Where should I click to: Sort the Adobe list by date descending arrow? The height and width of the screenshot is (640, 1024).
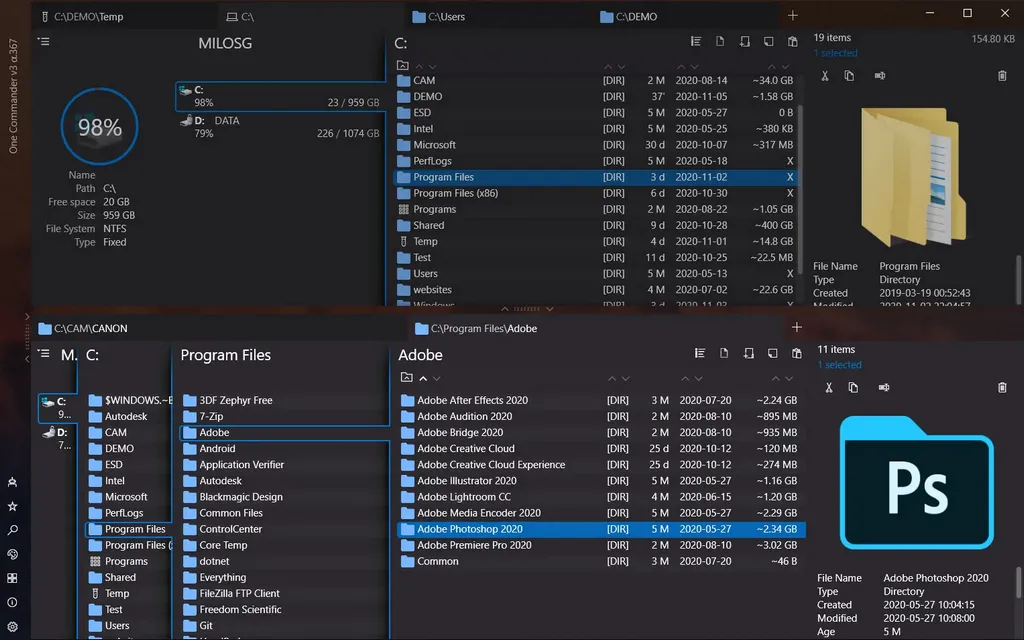[699, 379]
